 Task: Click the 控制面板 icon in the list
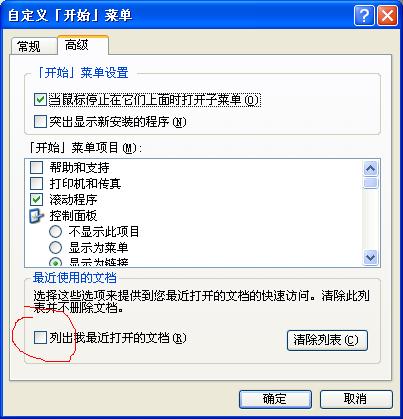click(37, 216)
